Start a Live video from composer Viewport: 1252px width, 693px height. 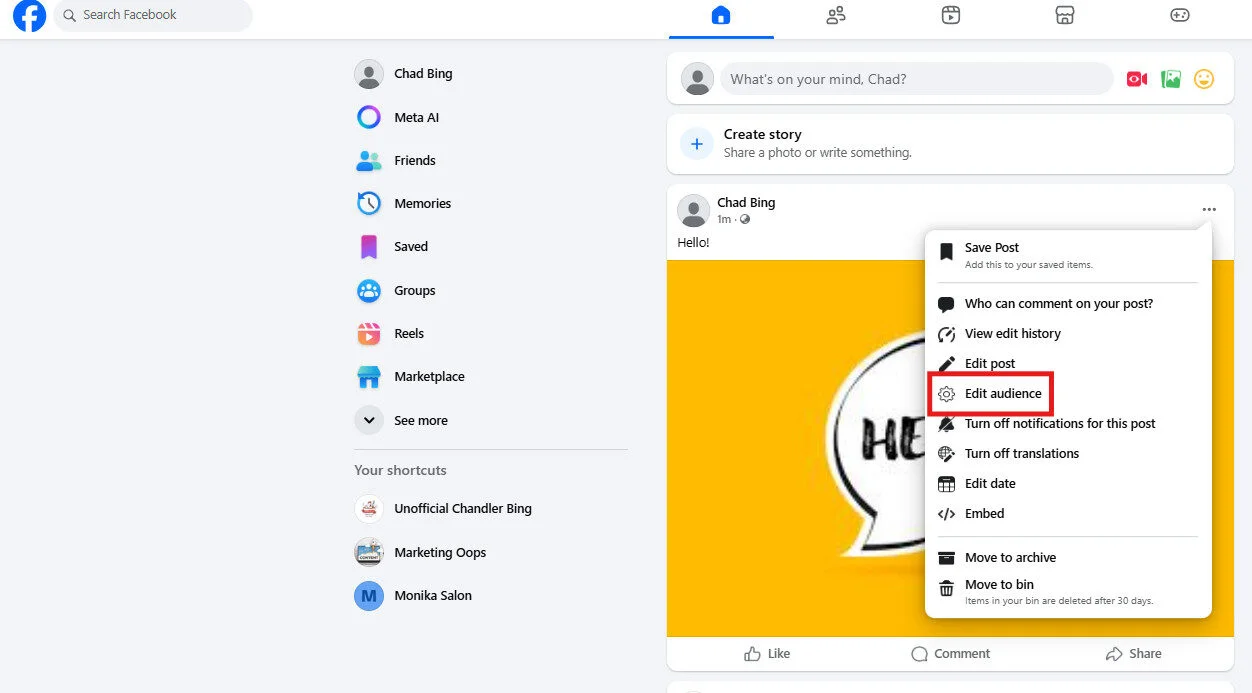(x=1137, y=79)
